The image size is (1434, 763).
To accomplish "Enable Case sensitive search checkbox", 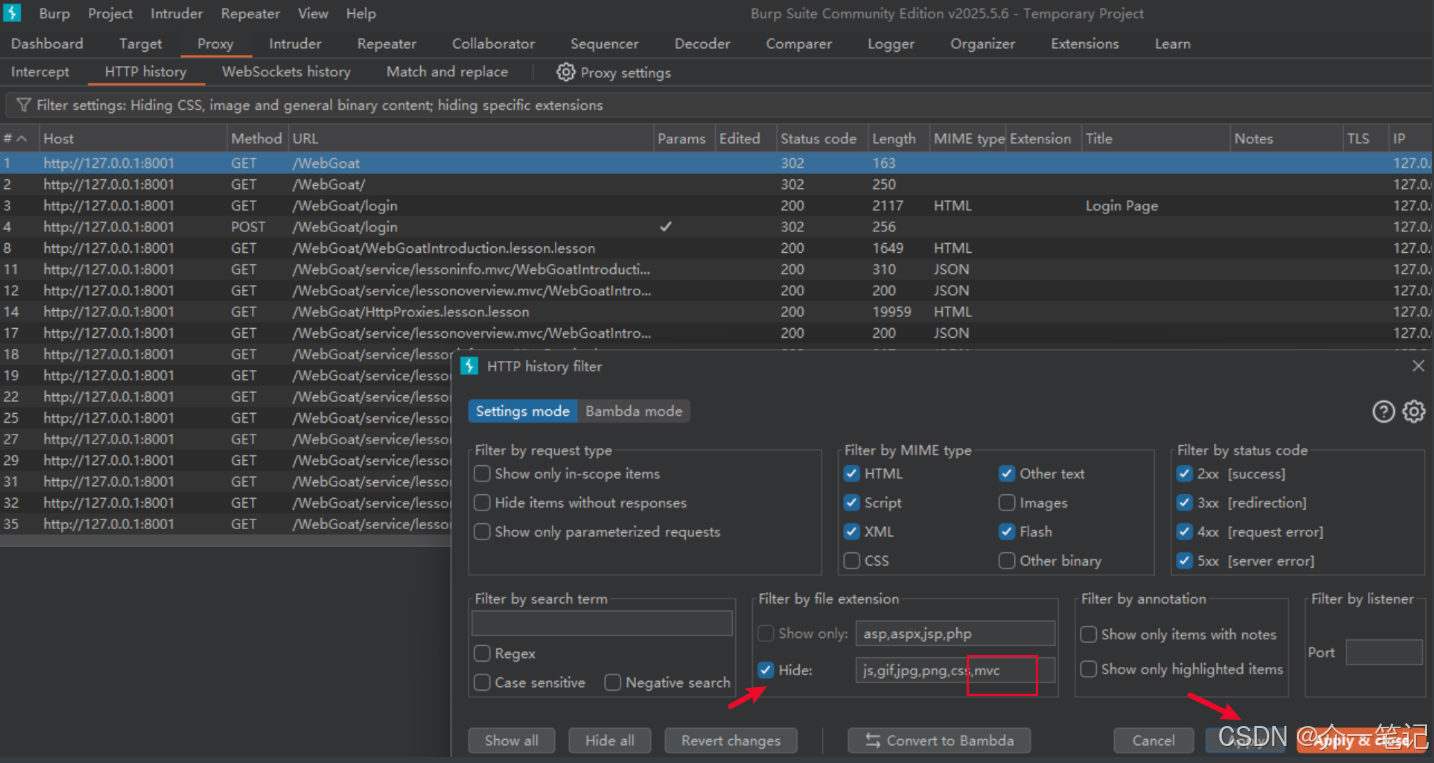I will (x=483, y=683).
